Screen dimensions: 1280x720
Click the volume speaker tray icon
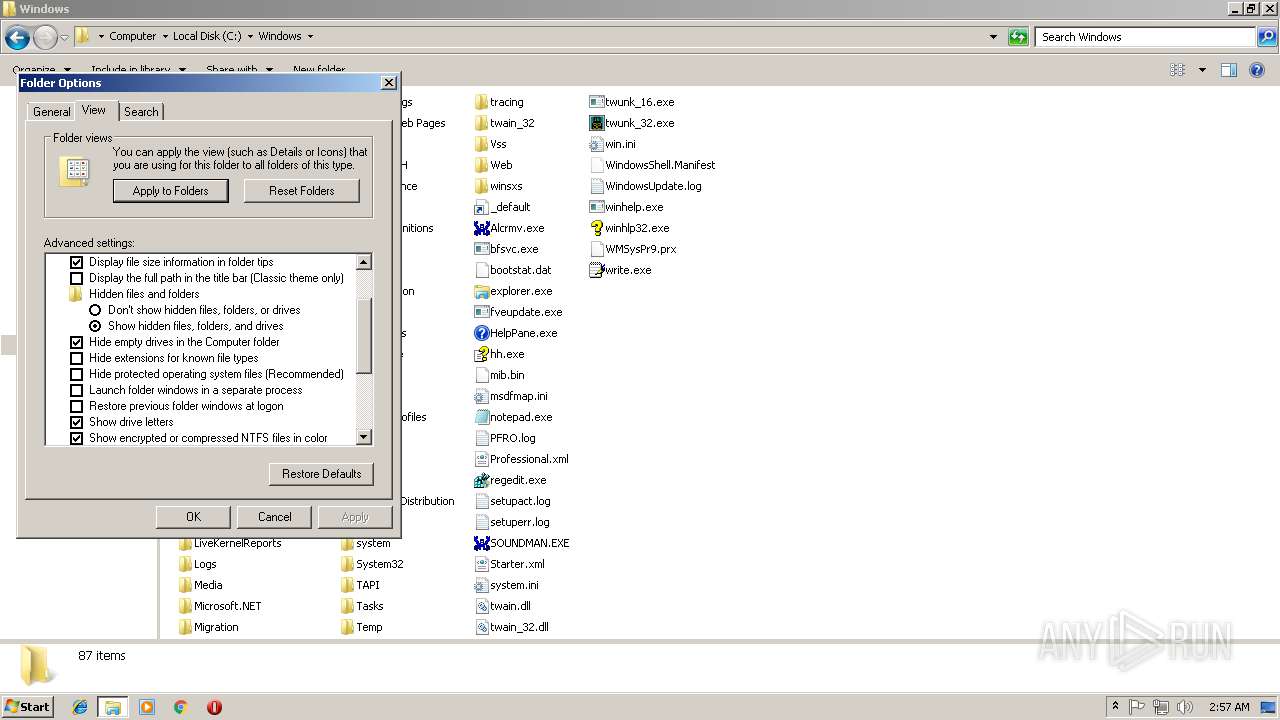(x=1184, y=707)
